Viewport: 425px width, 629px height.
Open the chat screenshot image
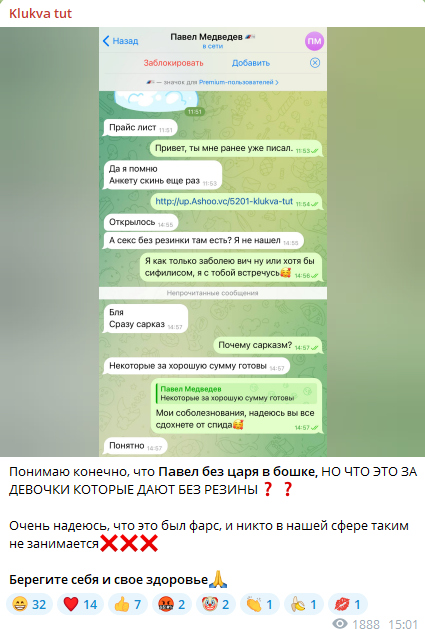[x=213, y=242]
